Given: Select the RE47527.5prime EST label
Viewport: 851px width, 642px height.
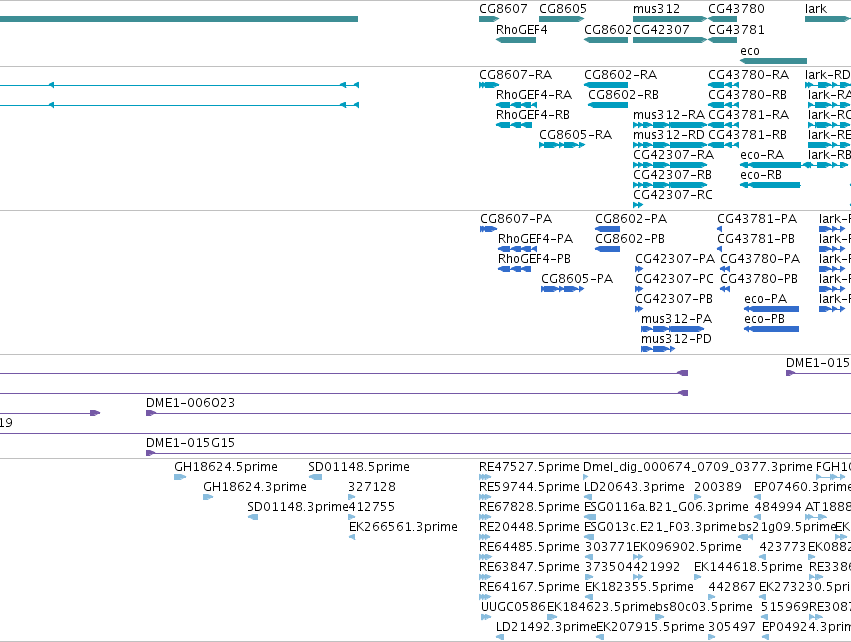Looking at the screenshot, I should 529,467.
